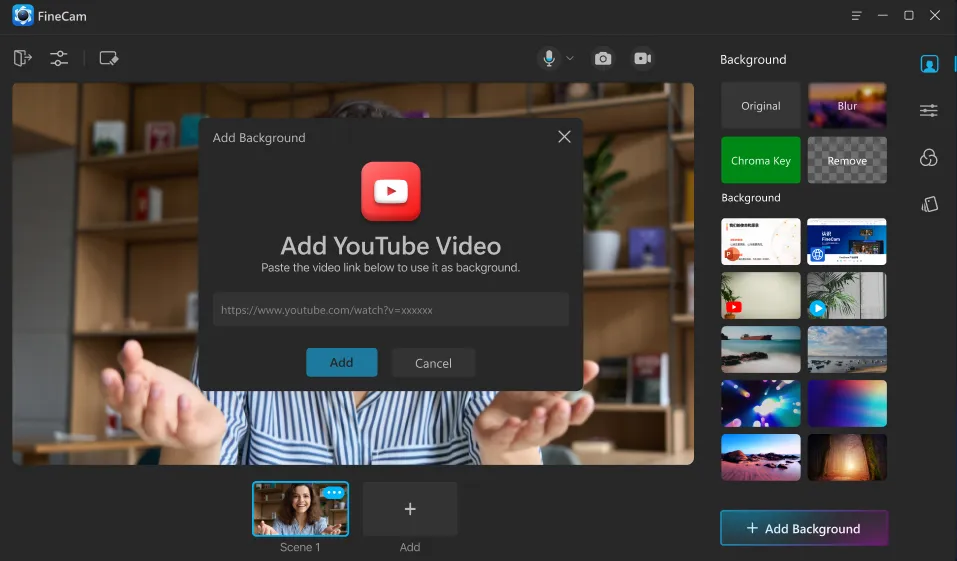Choose the purple gradient background thumbnail

(x=847, y=404)
